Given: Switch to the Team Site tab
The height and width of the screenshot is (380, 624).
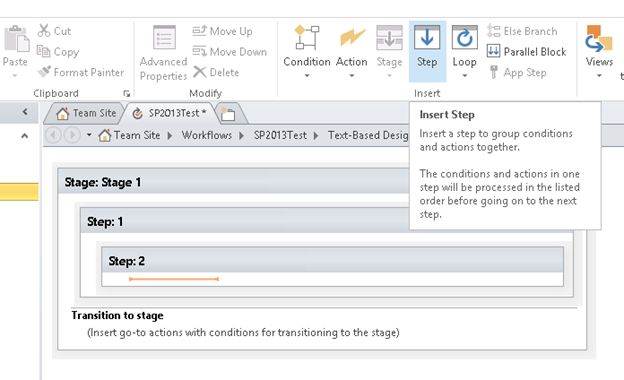Looking at the screenshot, I should [x=85, y=113].
